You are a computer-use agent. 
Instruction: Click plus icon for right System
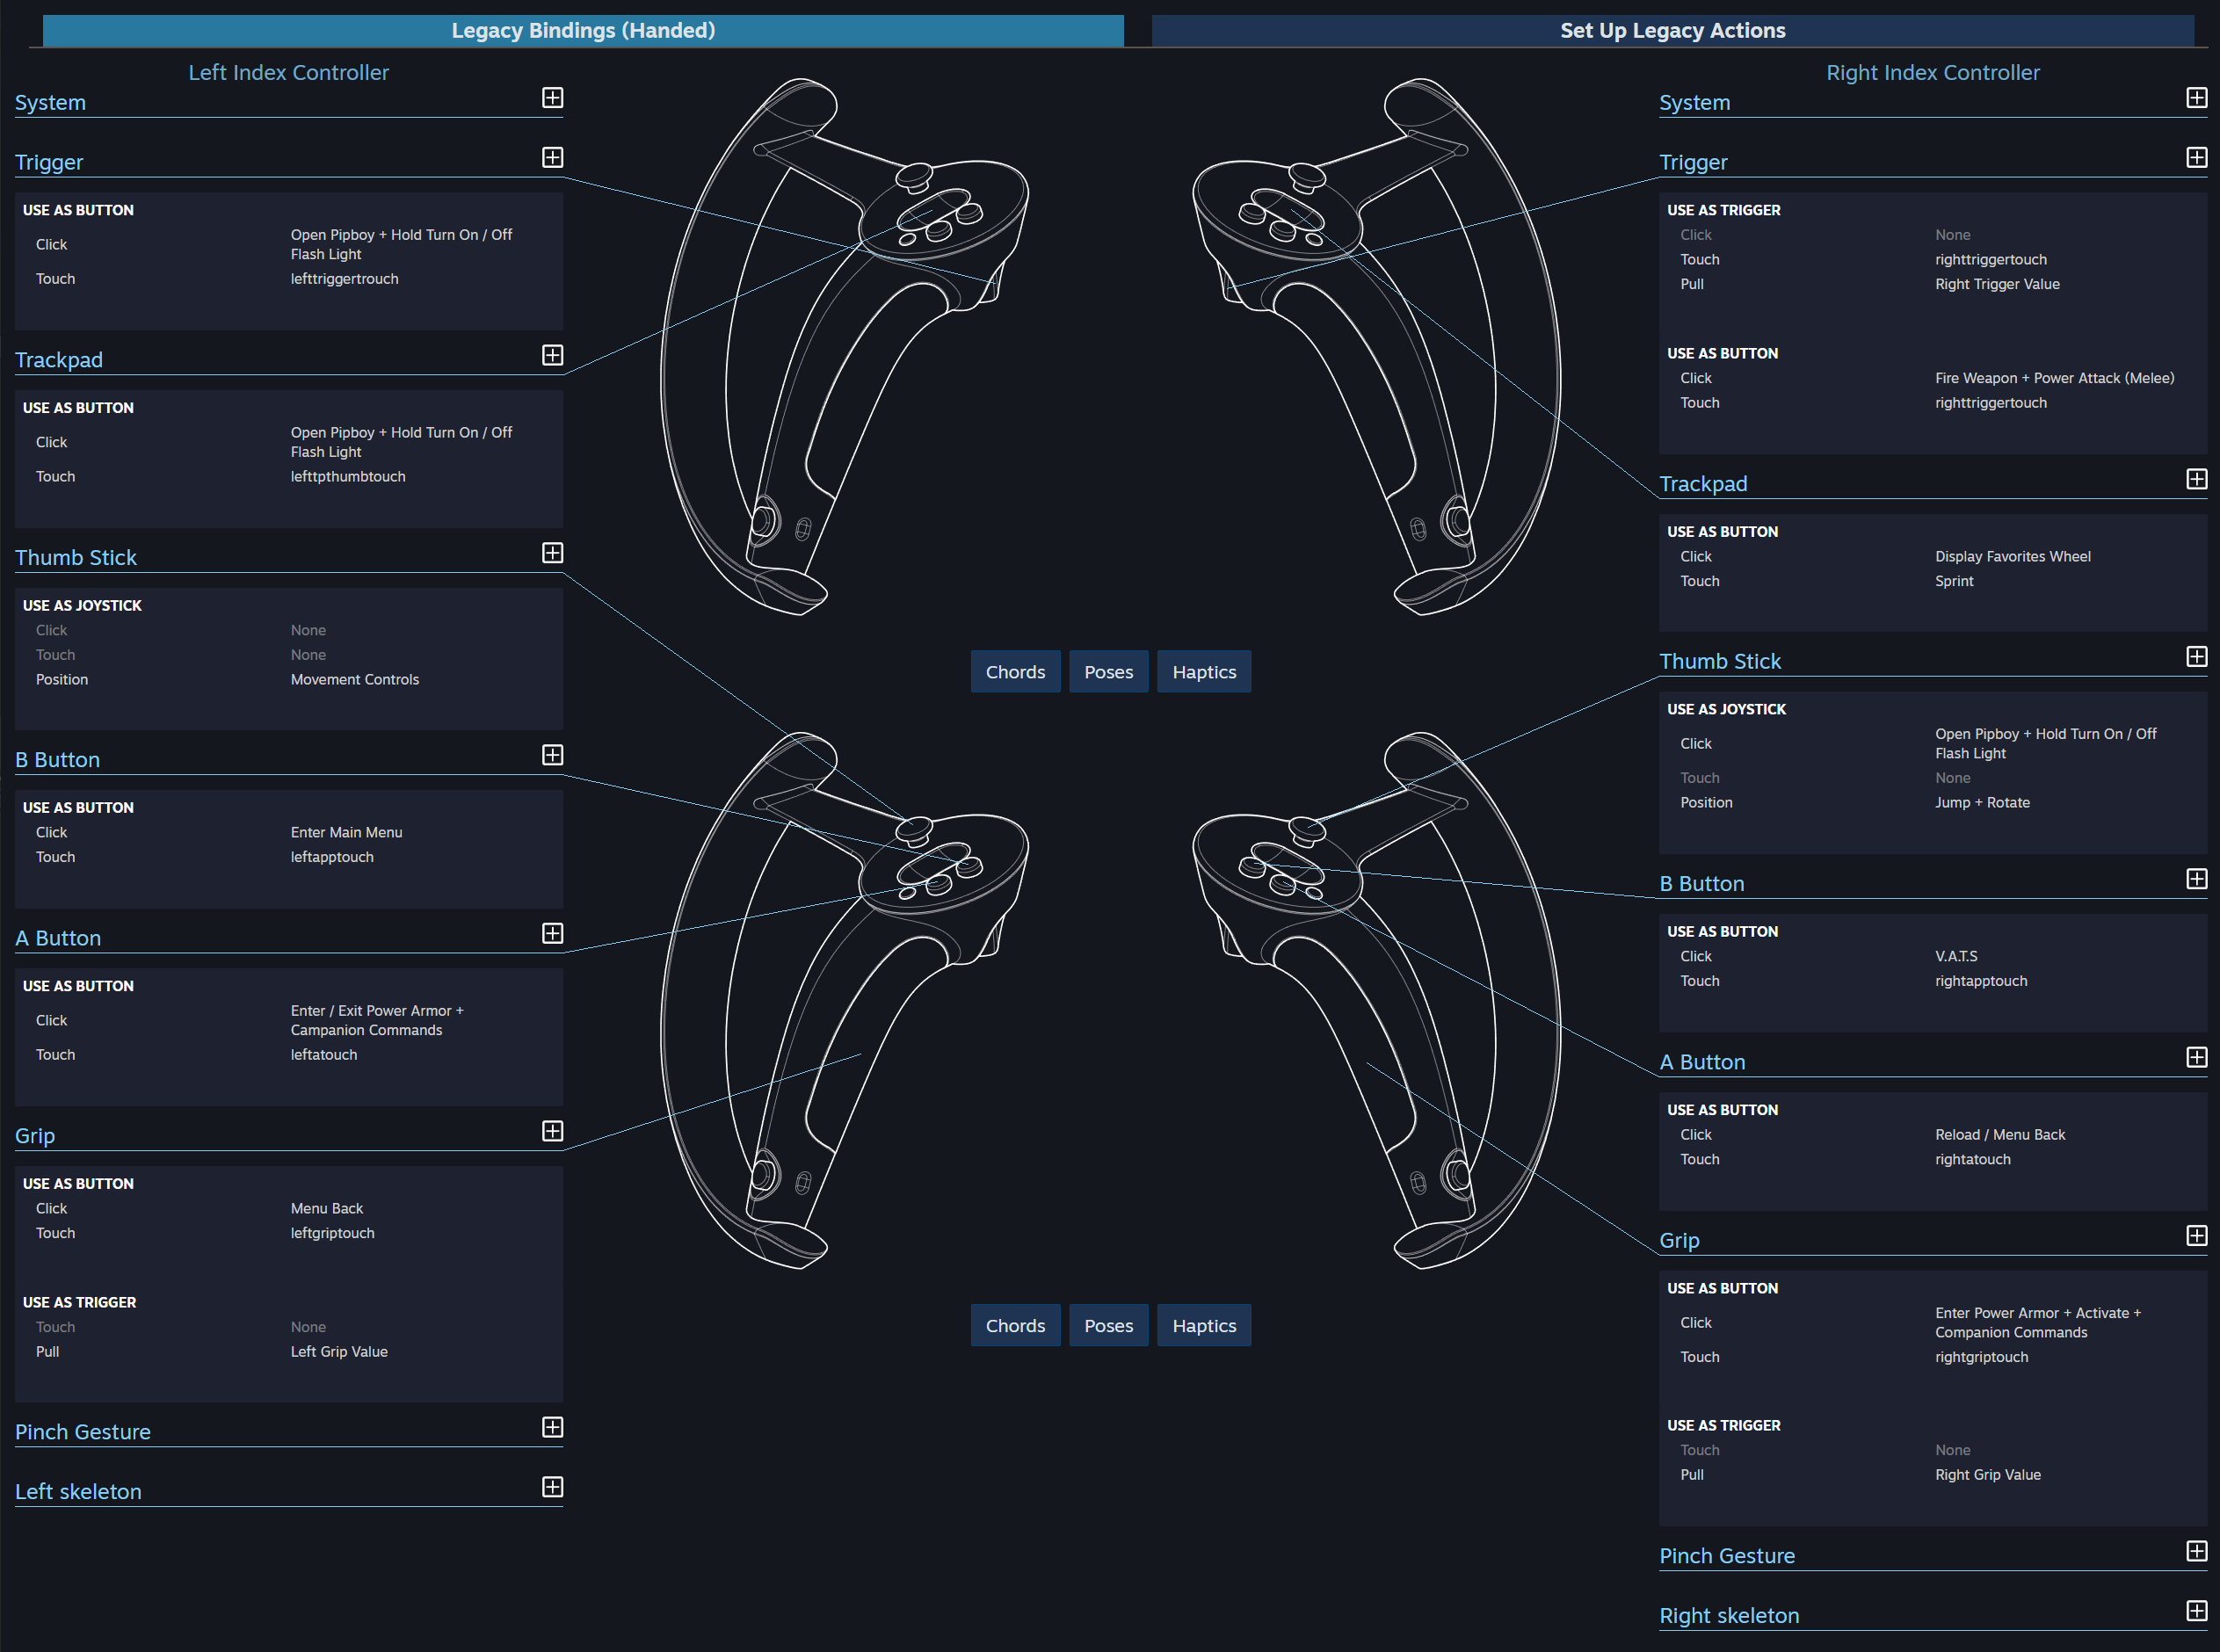click(x=2196, y=97)
